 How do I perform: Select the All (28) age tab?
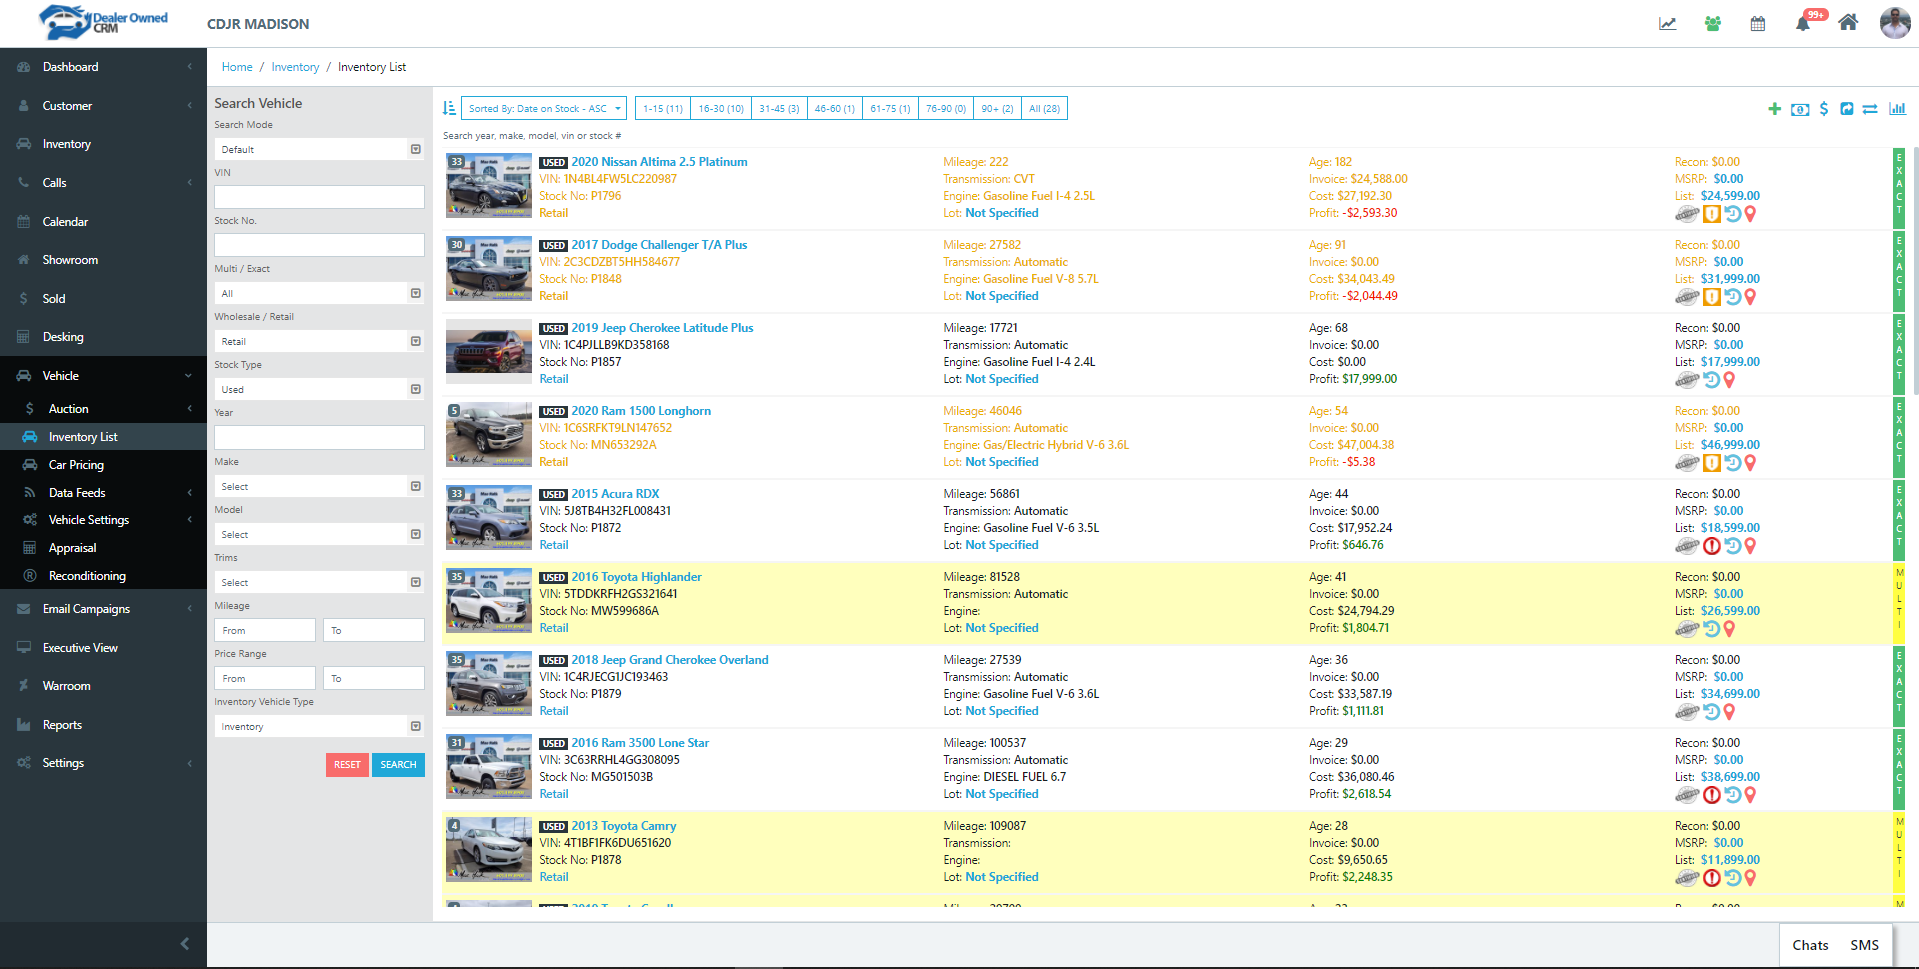click(1044, 109)
